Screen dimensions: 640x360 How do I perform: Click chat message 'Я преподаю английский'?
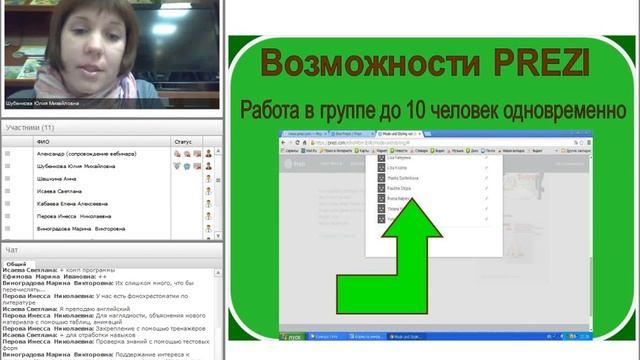pos(95,309)
